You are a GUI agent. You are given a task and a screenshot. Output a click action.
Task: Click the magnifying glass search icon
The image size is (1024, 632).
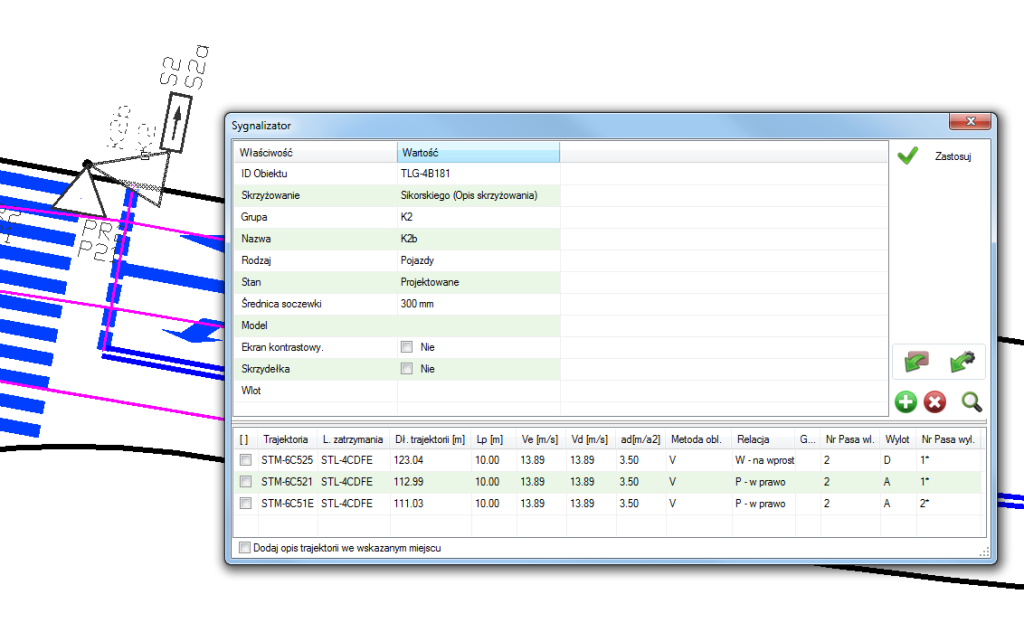point(971,402)
